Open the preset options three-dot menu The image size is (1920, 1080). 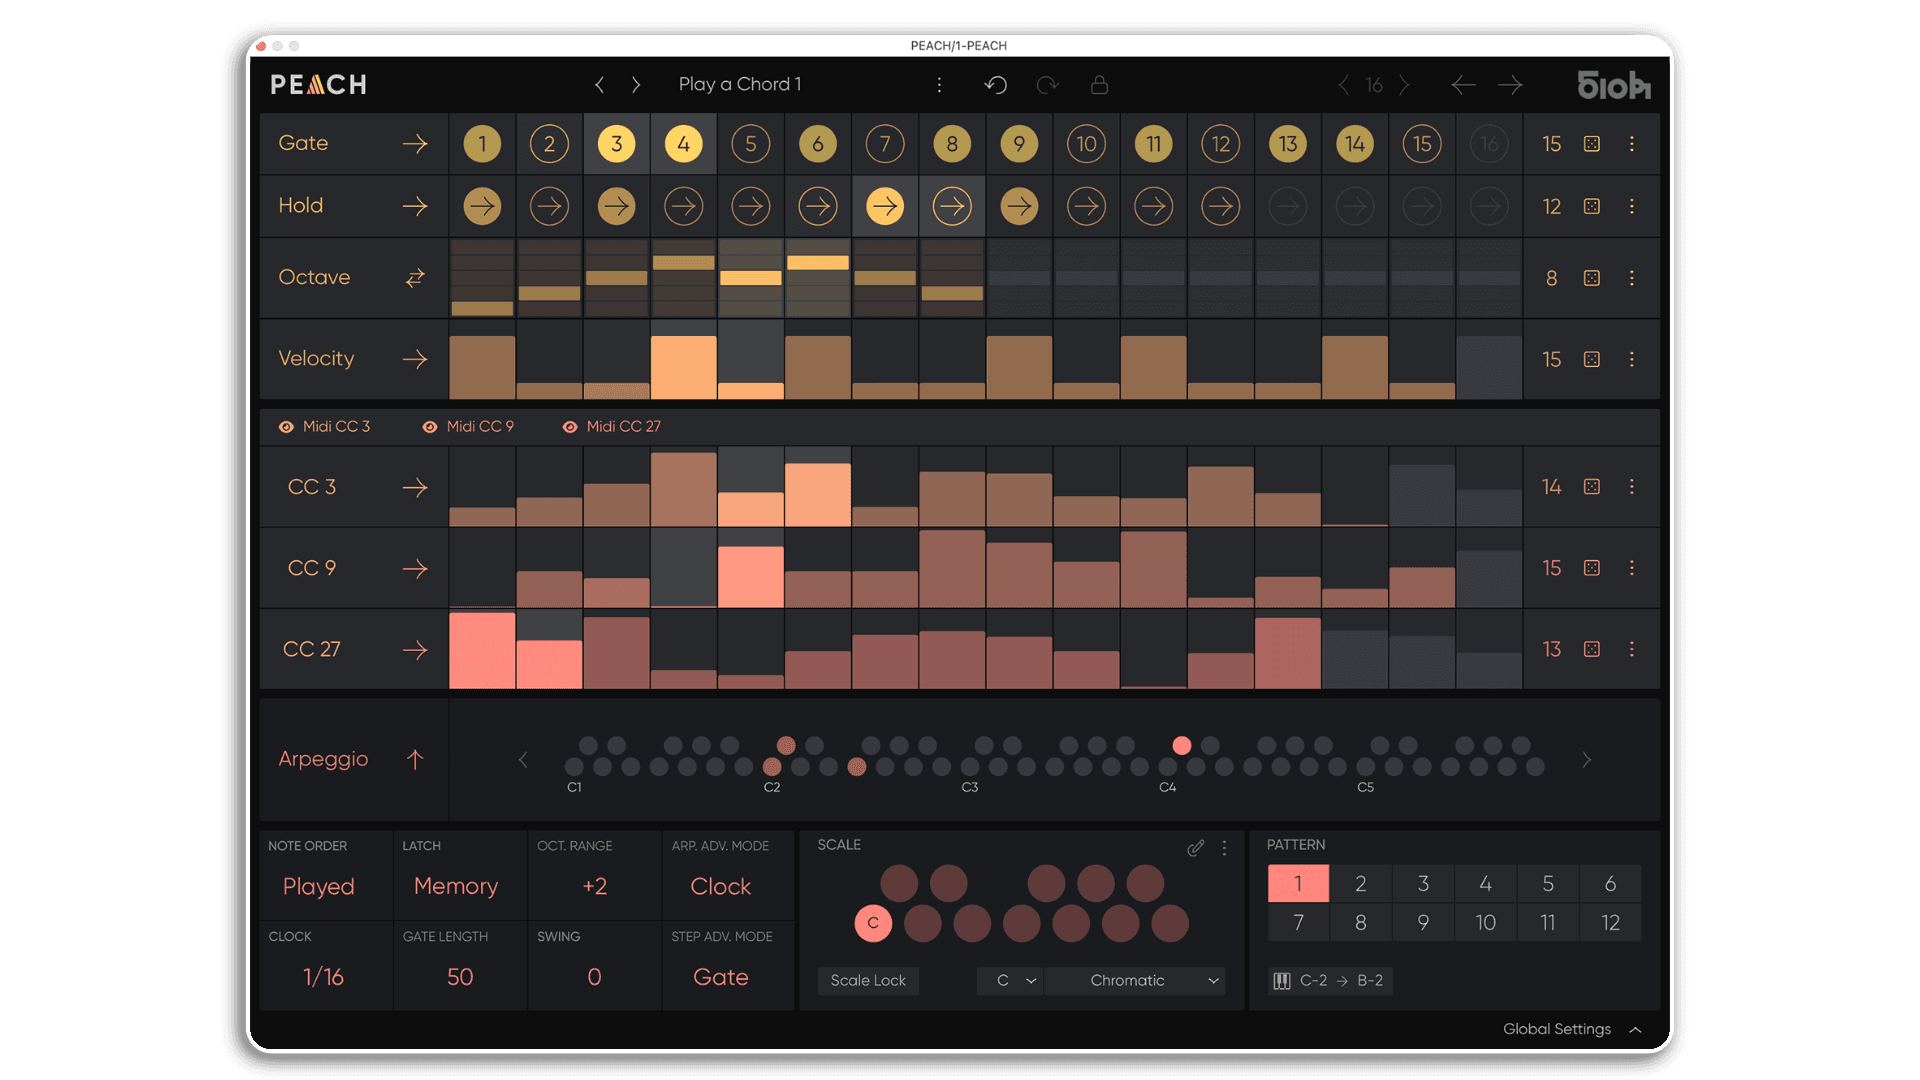point(939,85)
